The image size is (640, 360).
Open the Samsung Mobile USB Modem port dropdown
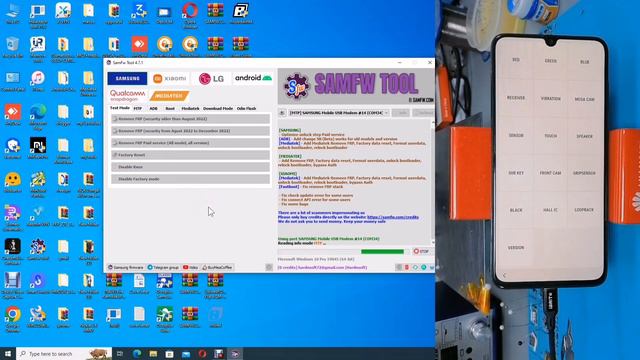pyautogui.click(x=339, y=113)
